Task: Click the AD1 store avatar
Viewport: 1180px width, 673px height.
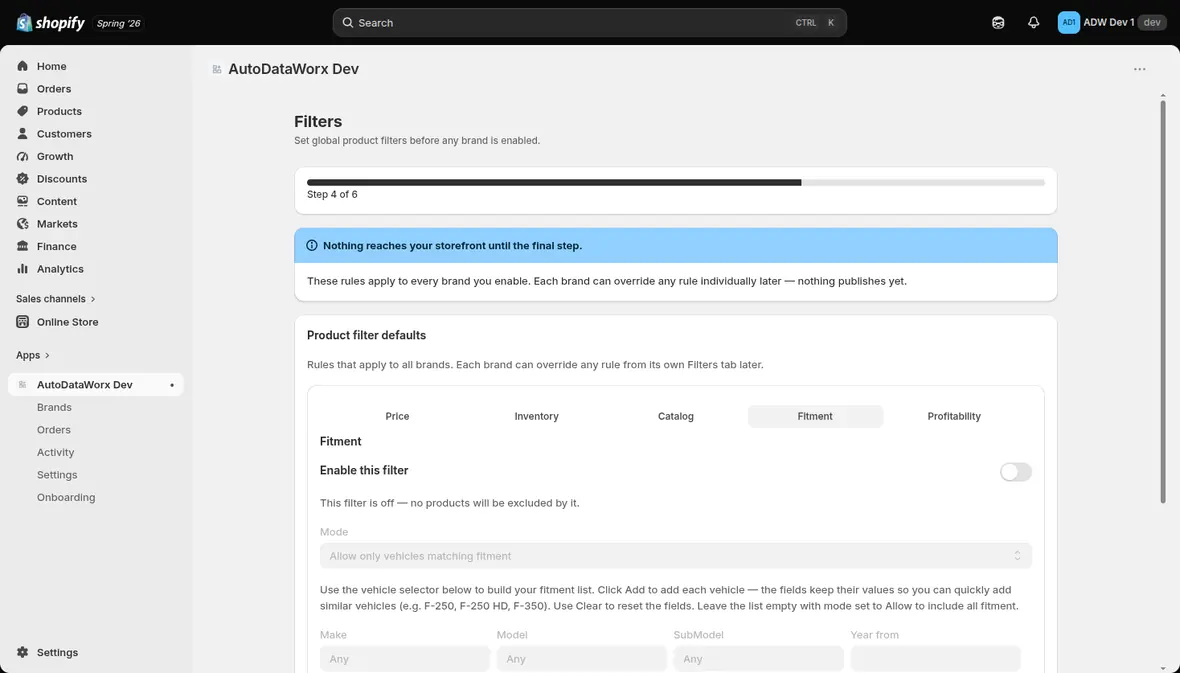Action: [x=1069, y=23]
